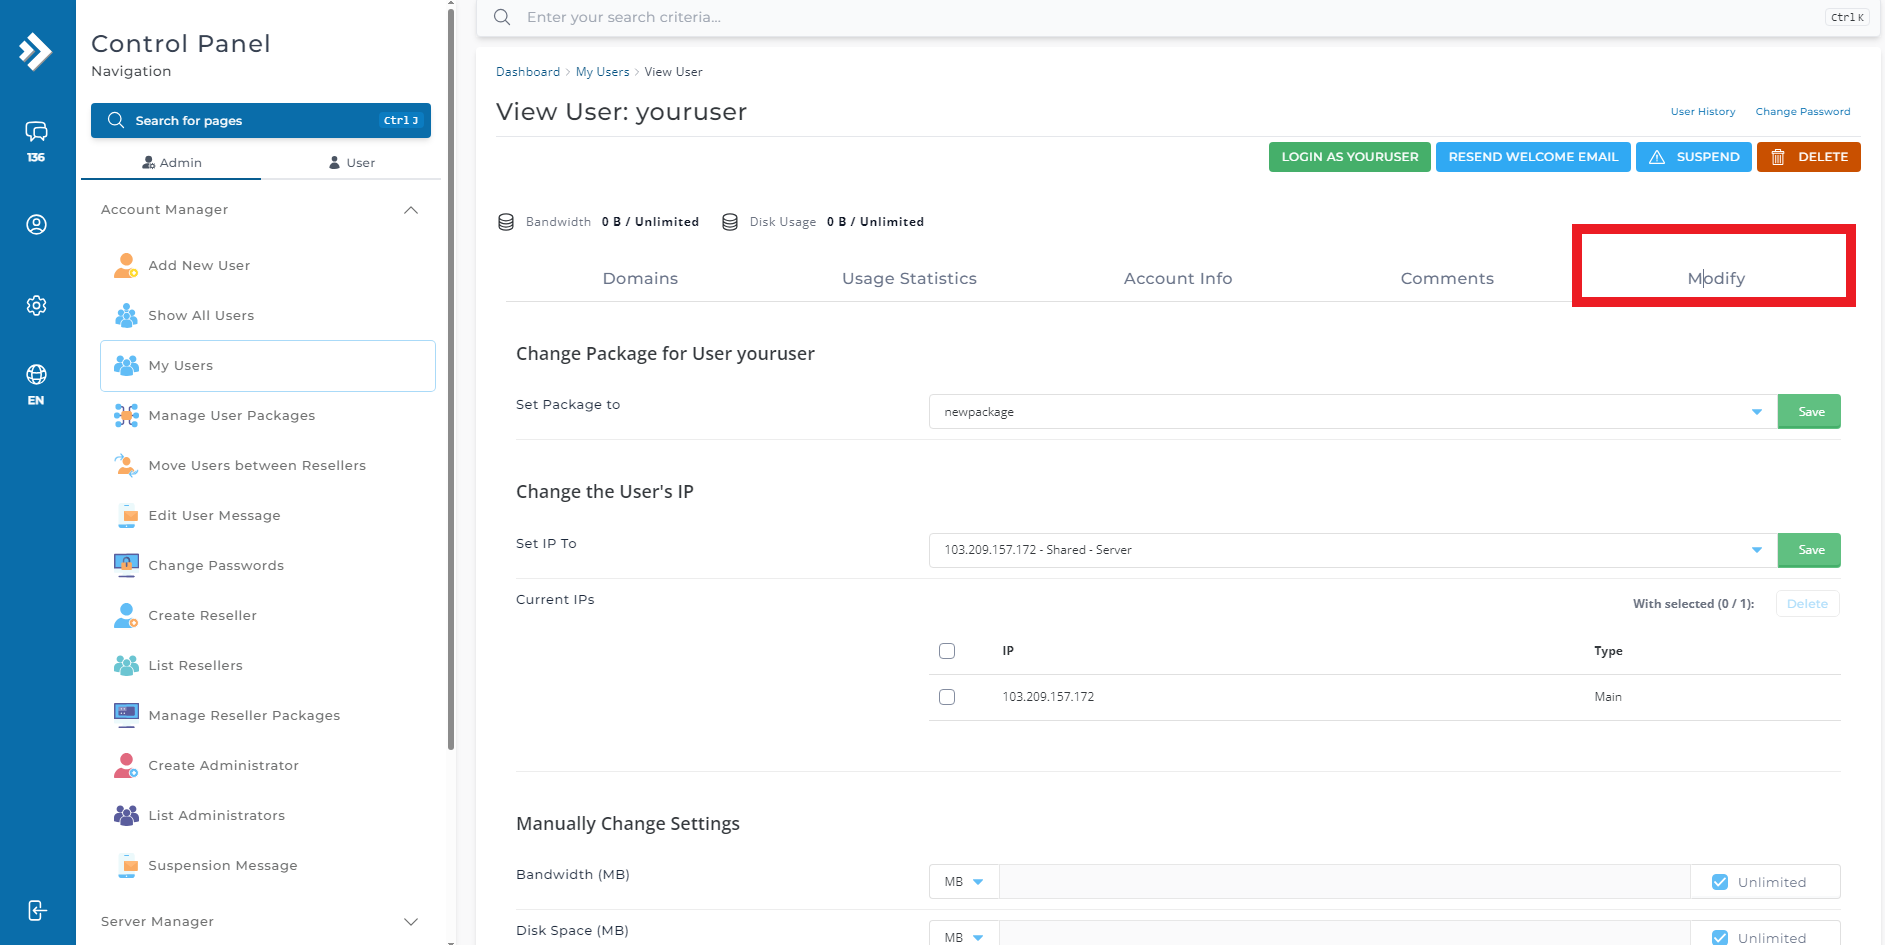Open Create Administrator menu item

pyautogui.click(x=268, y=765)
